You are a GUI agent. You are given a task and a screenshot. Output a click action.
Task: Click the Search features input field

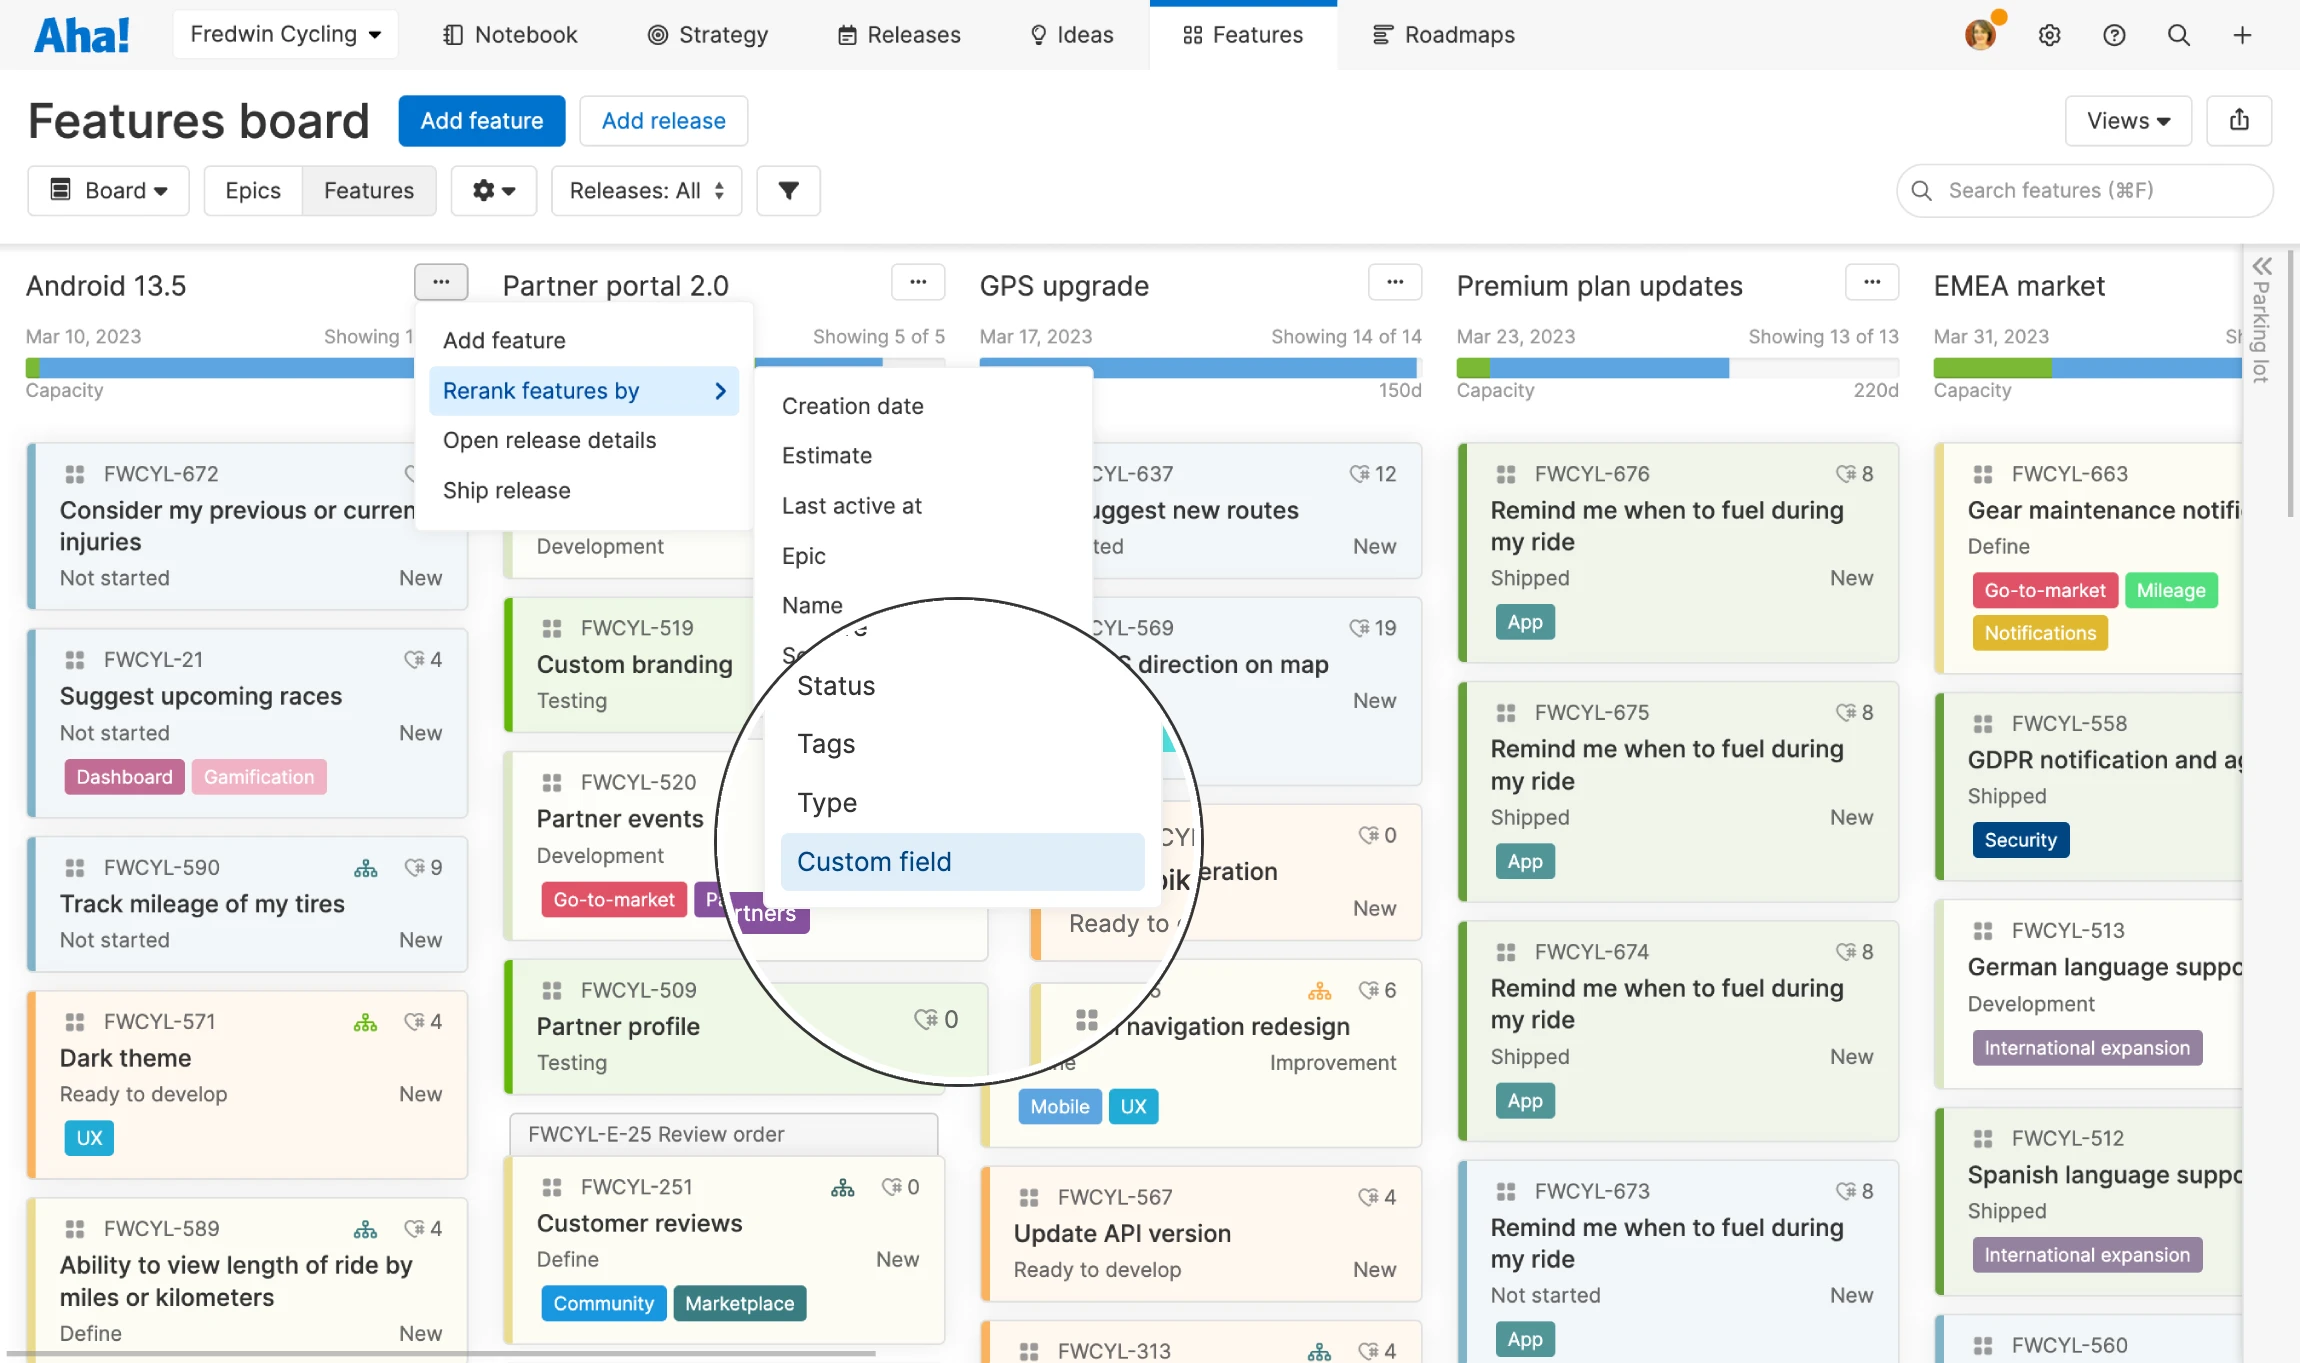[x=2085, y=190]
